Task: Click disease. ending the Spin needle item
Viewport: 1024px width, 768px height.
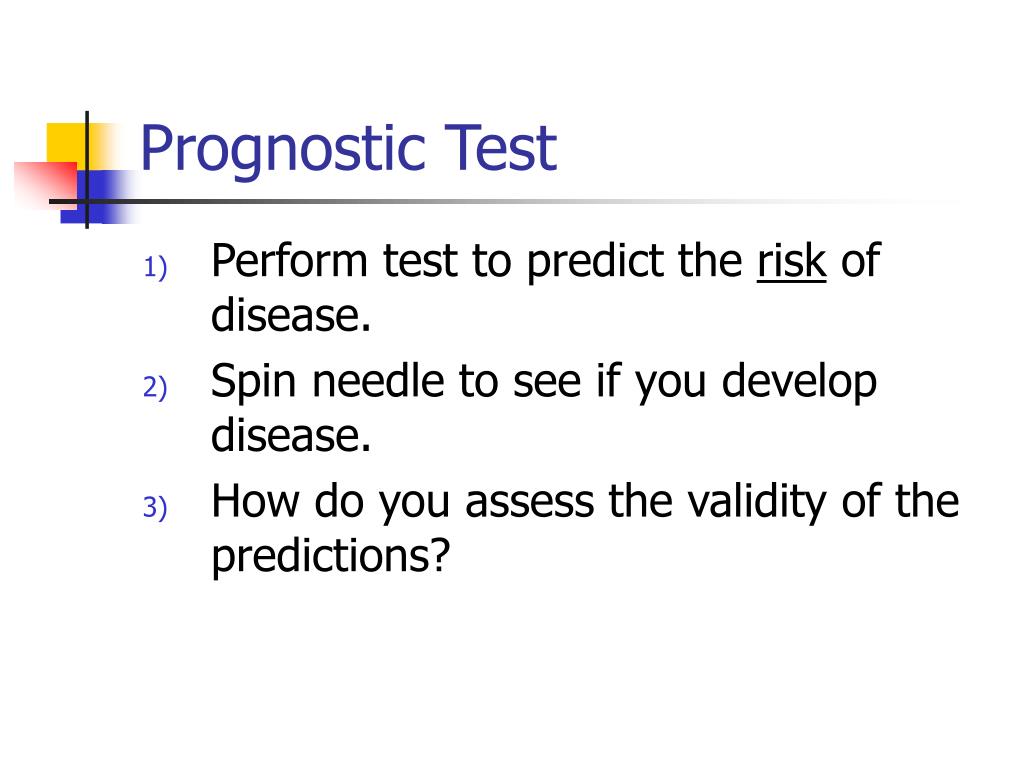Action: tap(291, 435)
